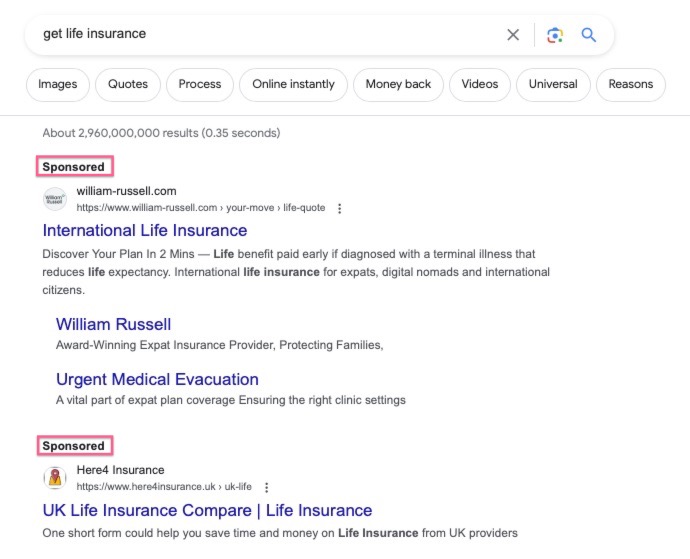Click the william-russell.com your-move life-quote URL

click(x=201, y=208)
